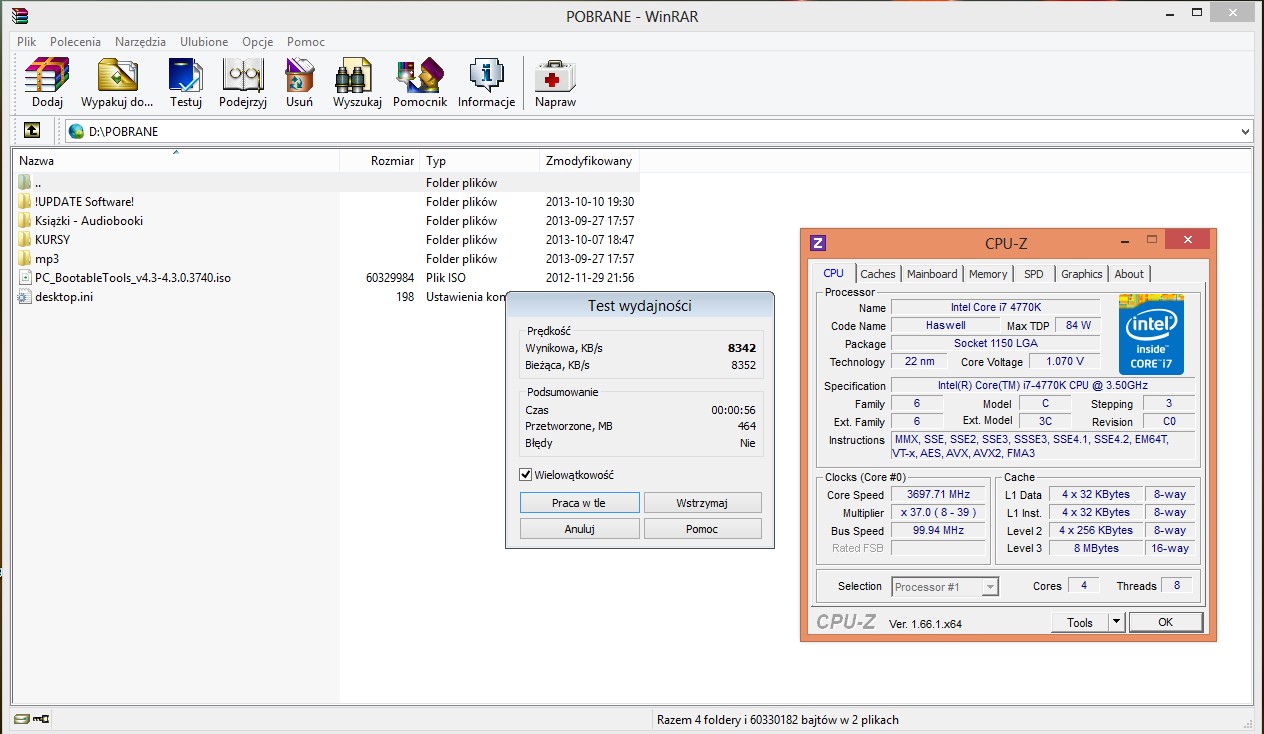Switch to the Mainboard tab in CPU-Z
Screen dimensions: 1264x734
tap(932, 274)
